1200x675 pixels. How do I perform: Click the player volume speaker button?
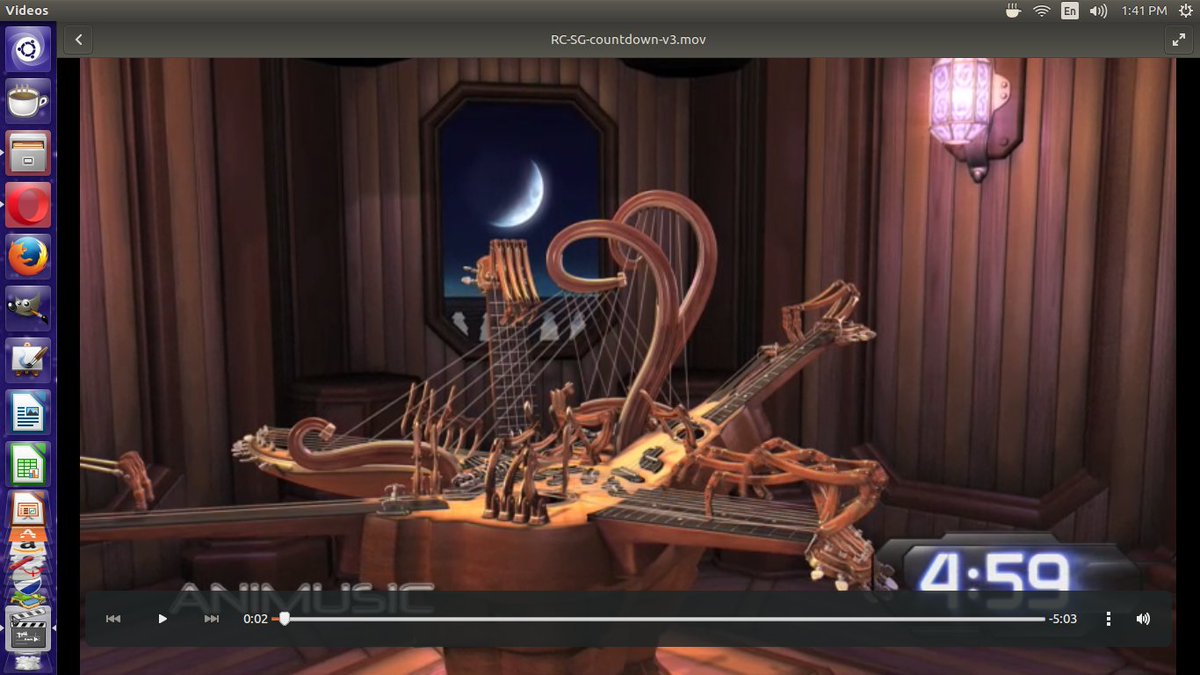1143,619
